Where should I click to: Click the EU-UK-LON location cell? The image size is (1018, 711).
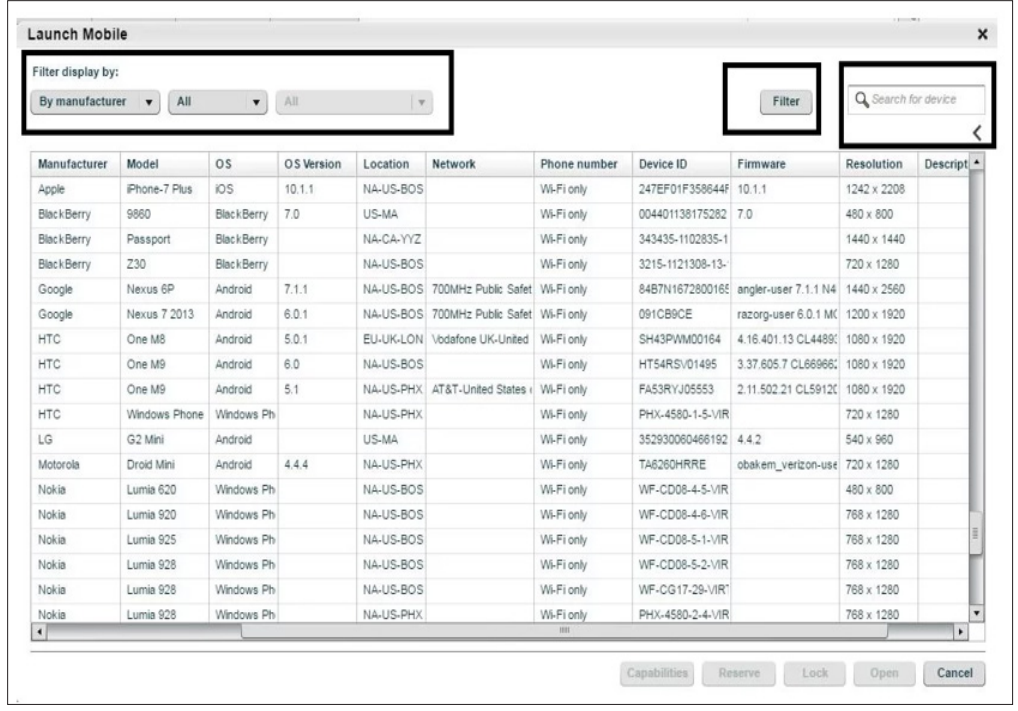point(391,340)
